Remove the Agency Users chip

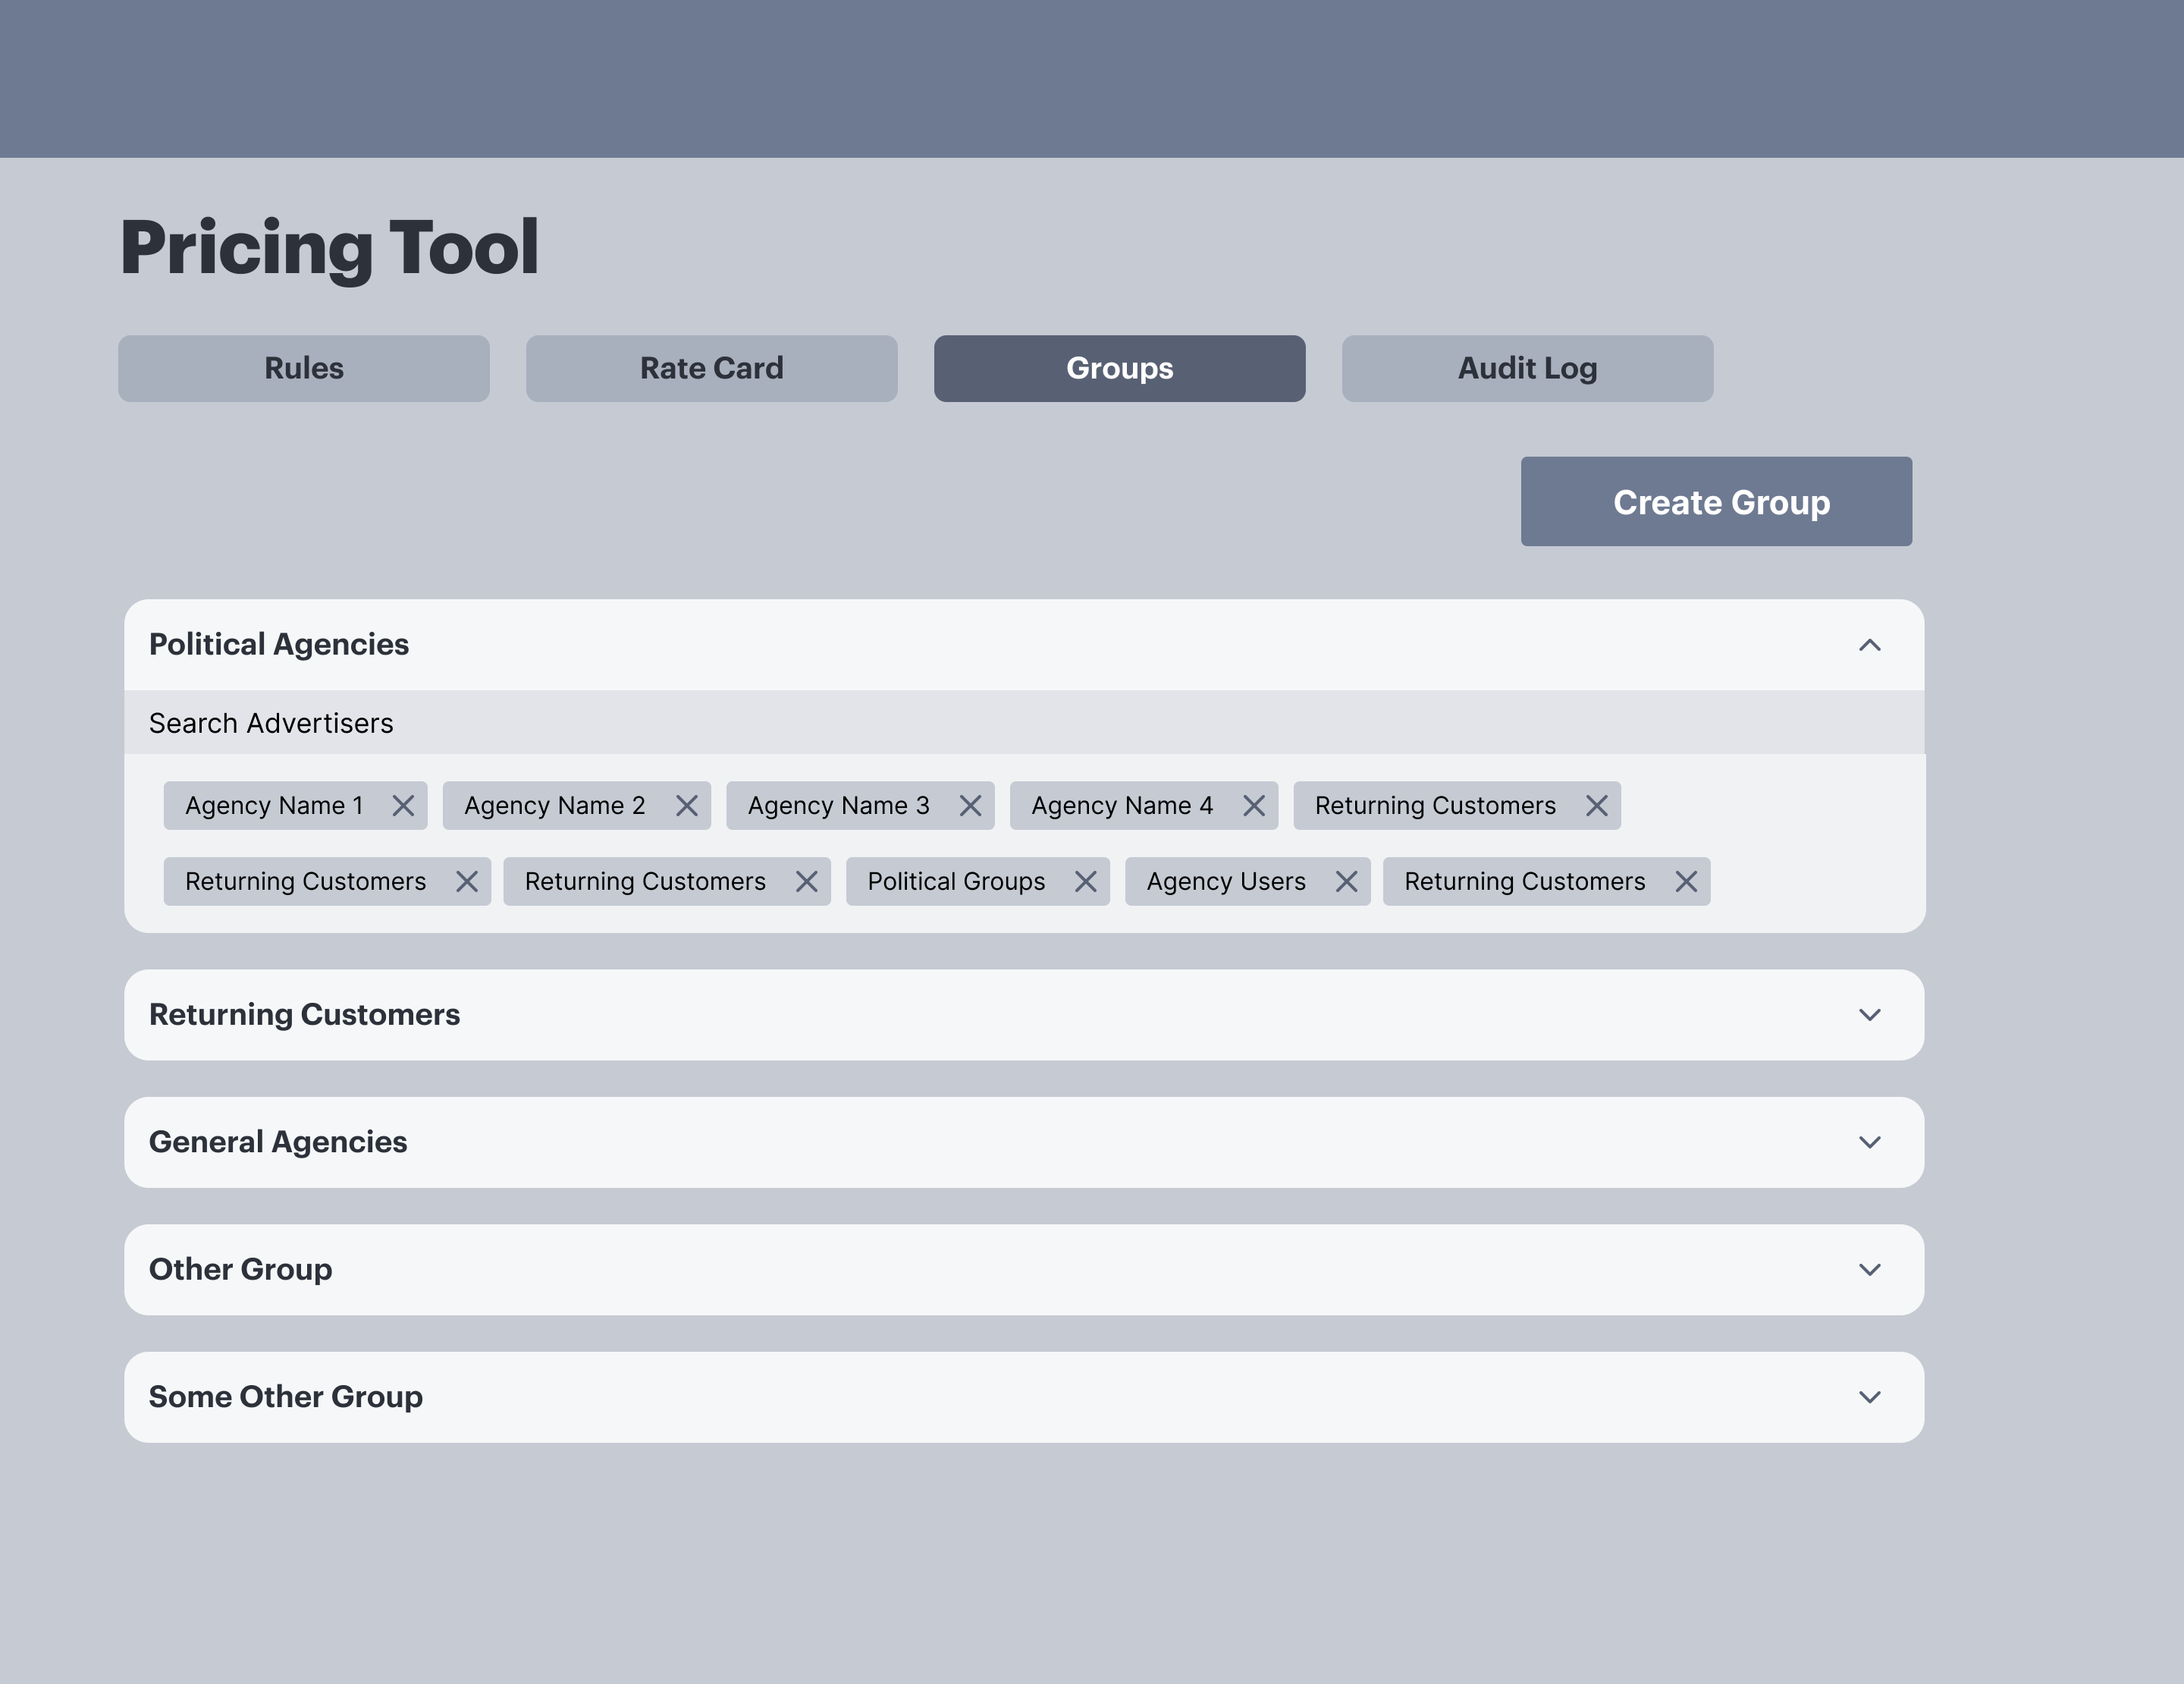pos(1347,881)
